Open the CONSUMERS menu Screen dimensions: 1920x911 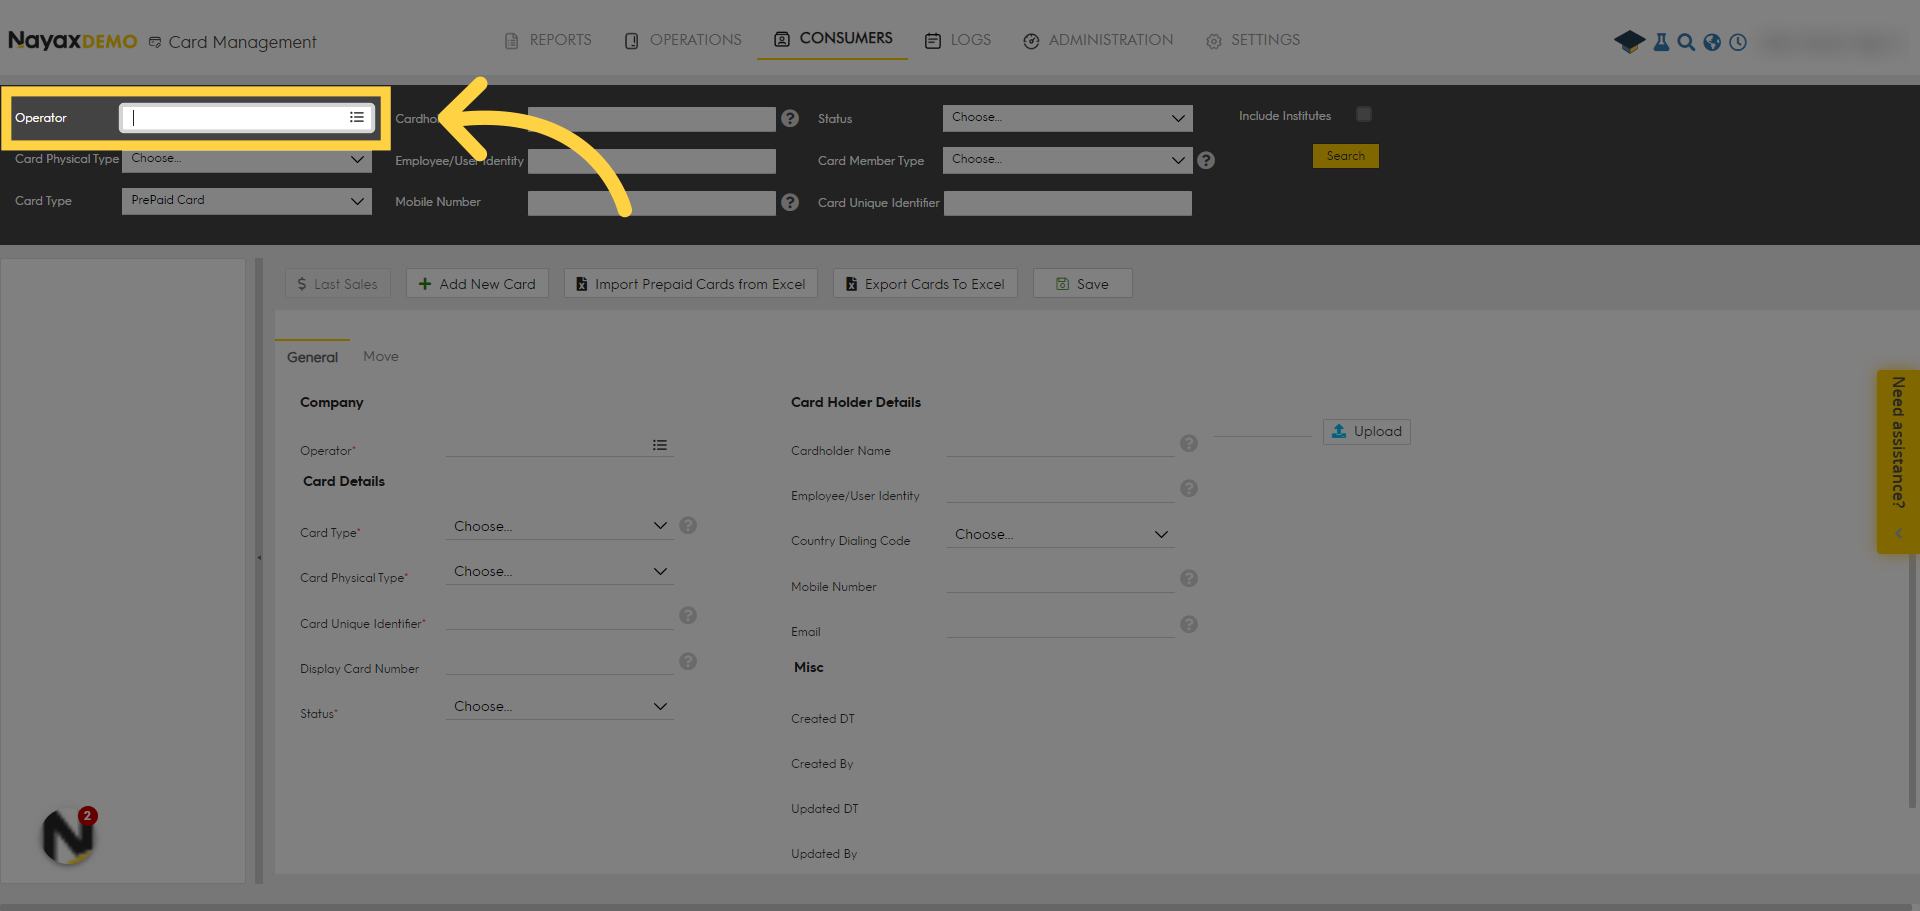[833, 38]
